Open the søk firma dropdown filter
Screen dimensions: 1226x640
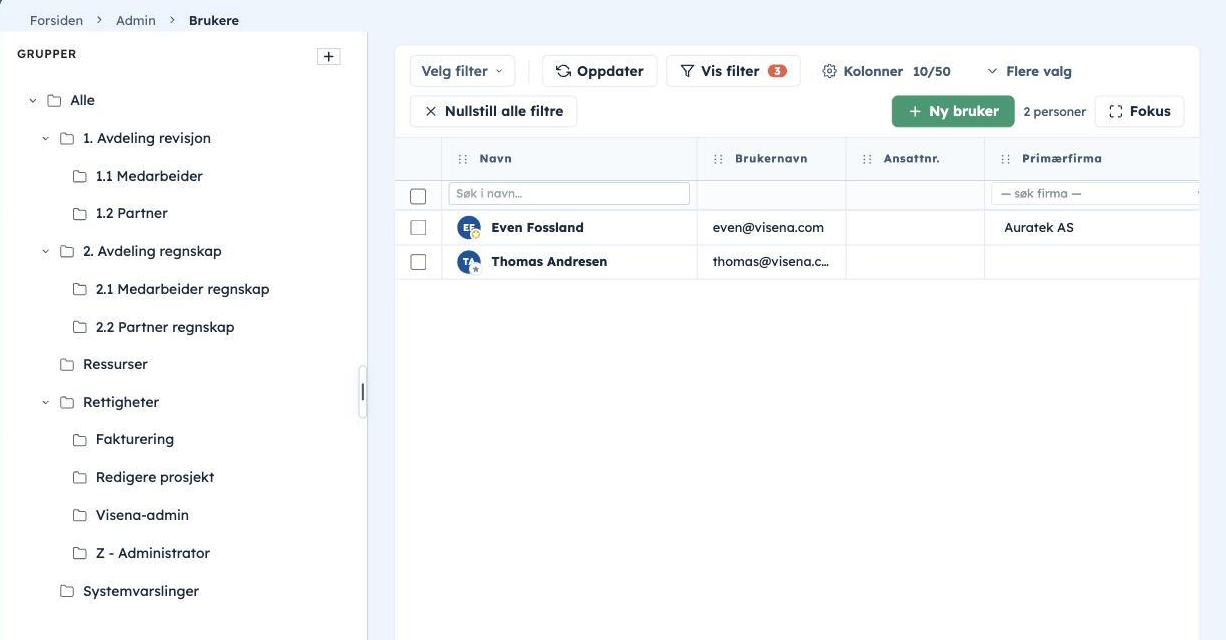coord(1096,193)
